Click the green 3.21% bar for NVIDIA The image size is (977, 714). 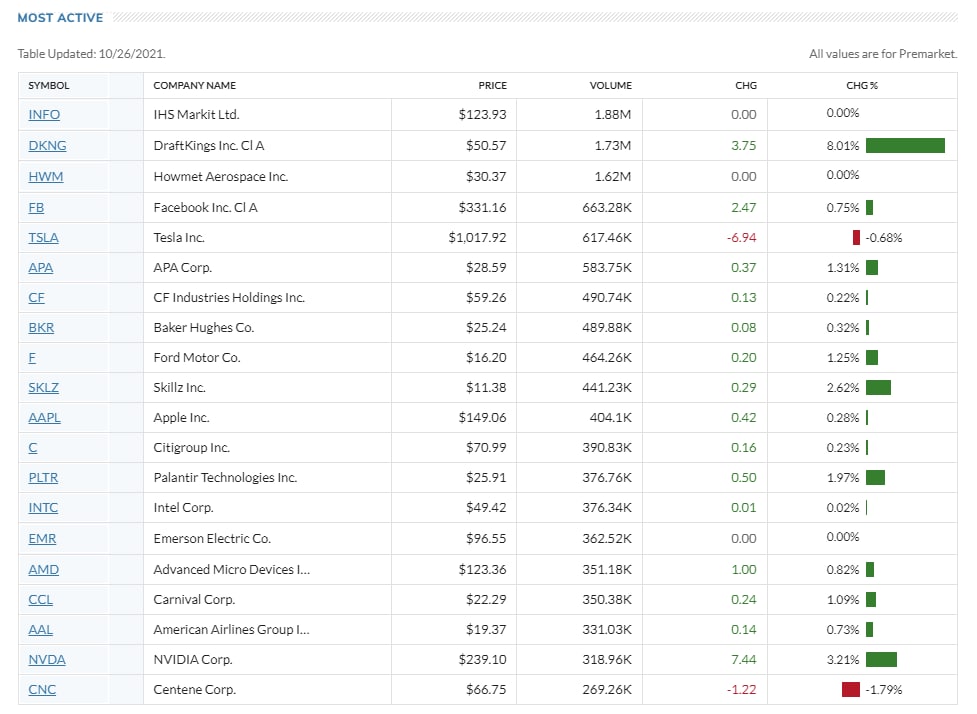pos(881,659)
